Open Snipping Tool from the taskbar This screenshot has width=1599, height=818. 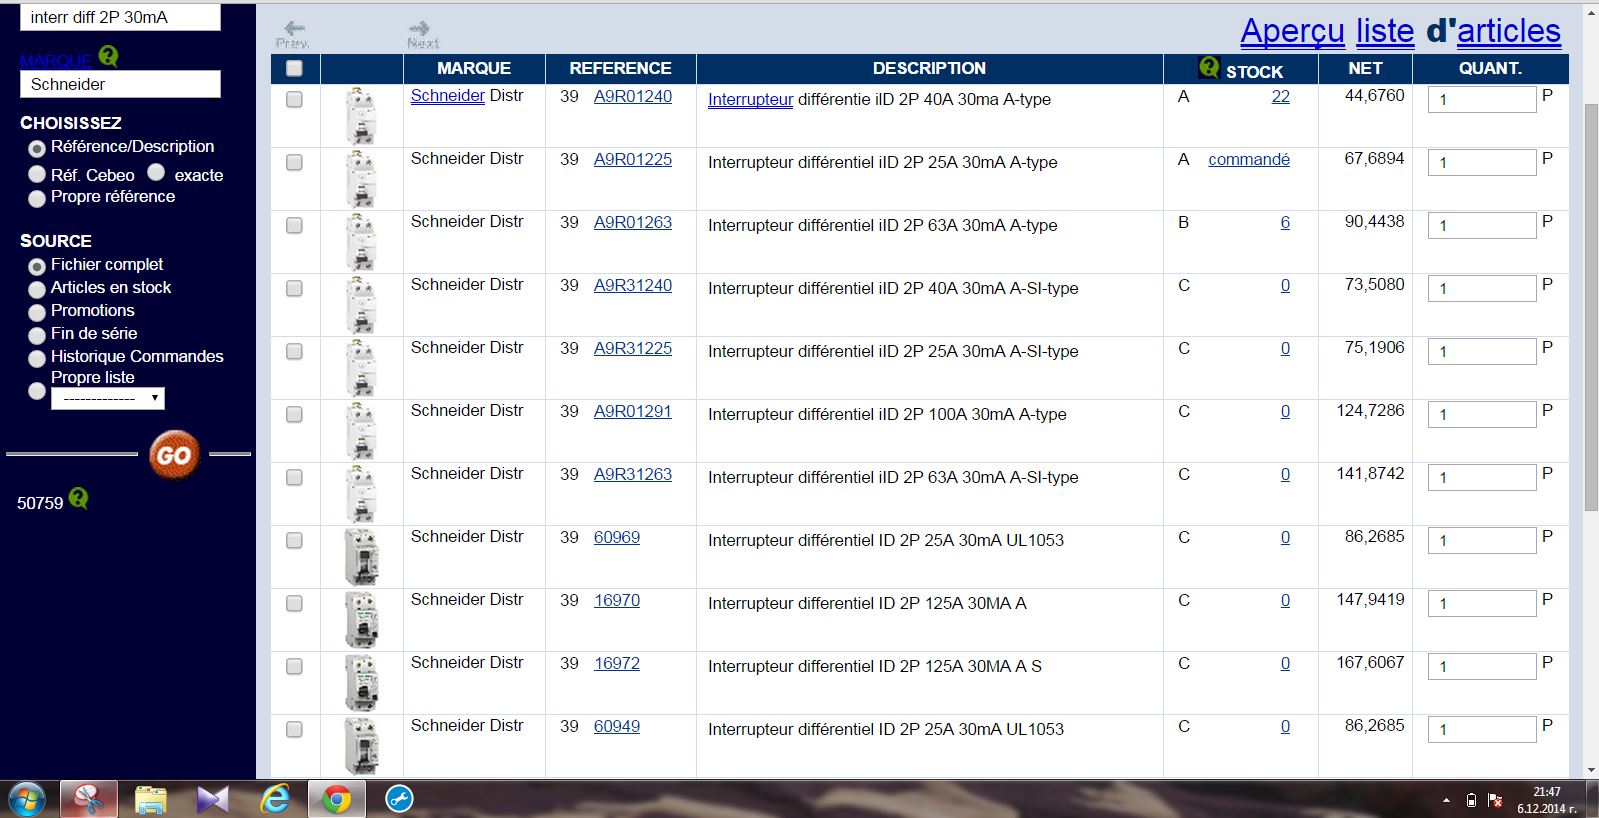tap(89, 799)
